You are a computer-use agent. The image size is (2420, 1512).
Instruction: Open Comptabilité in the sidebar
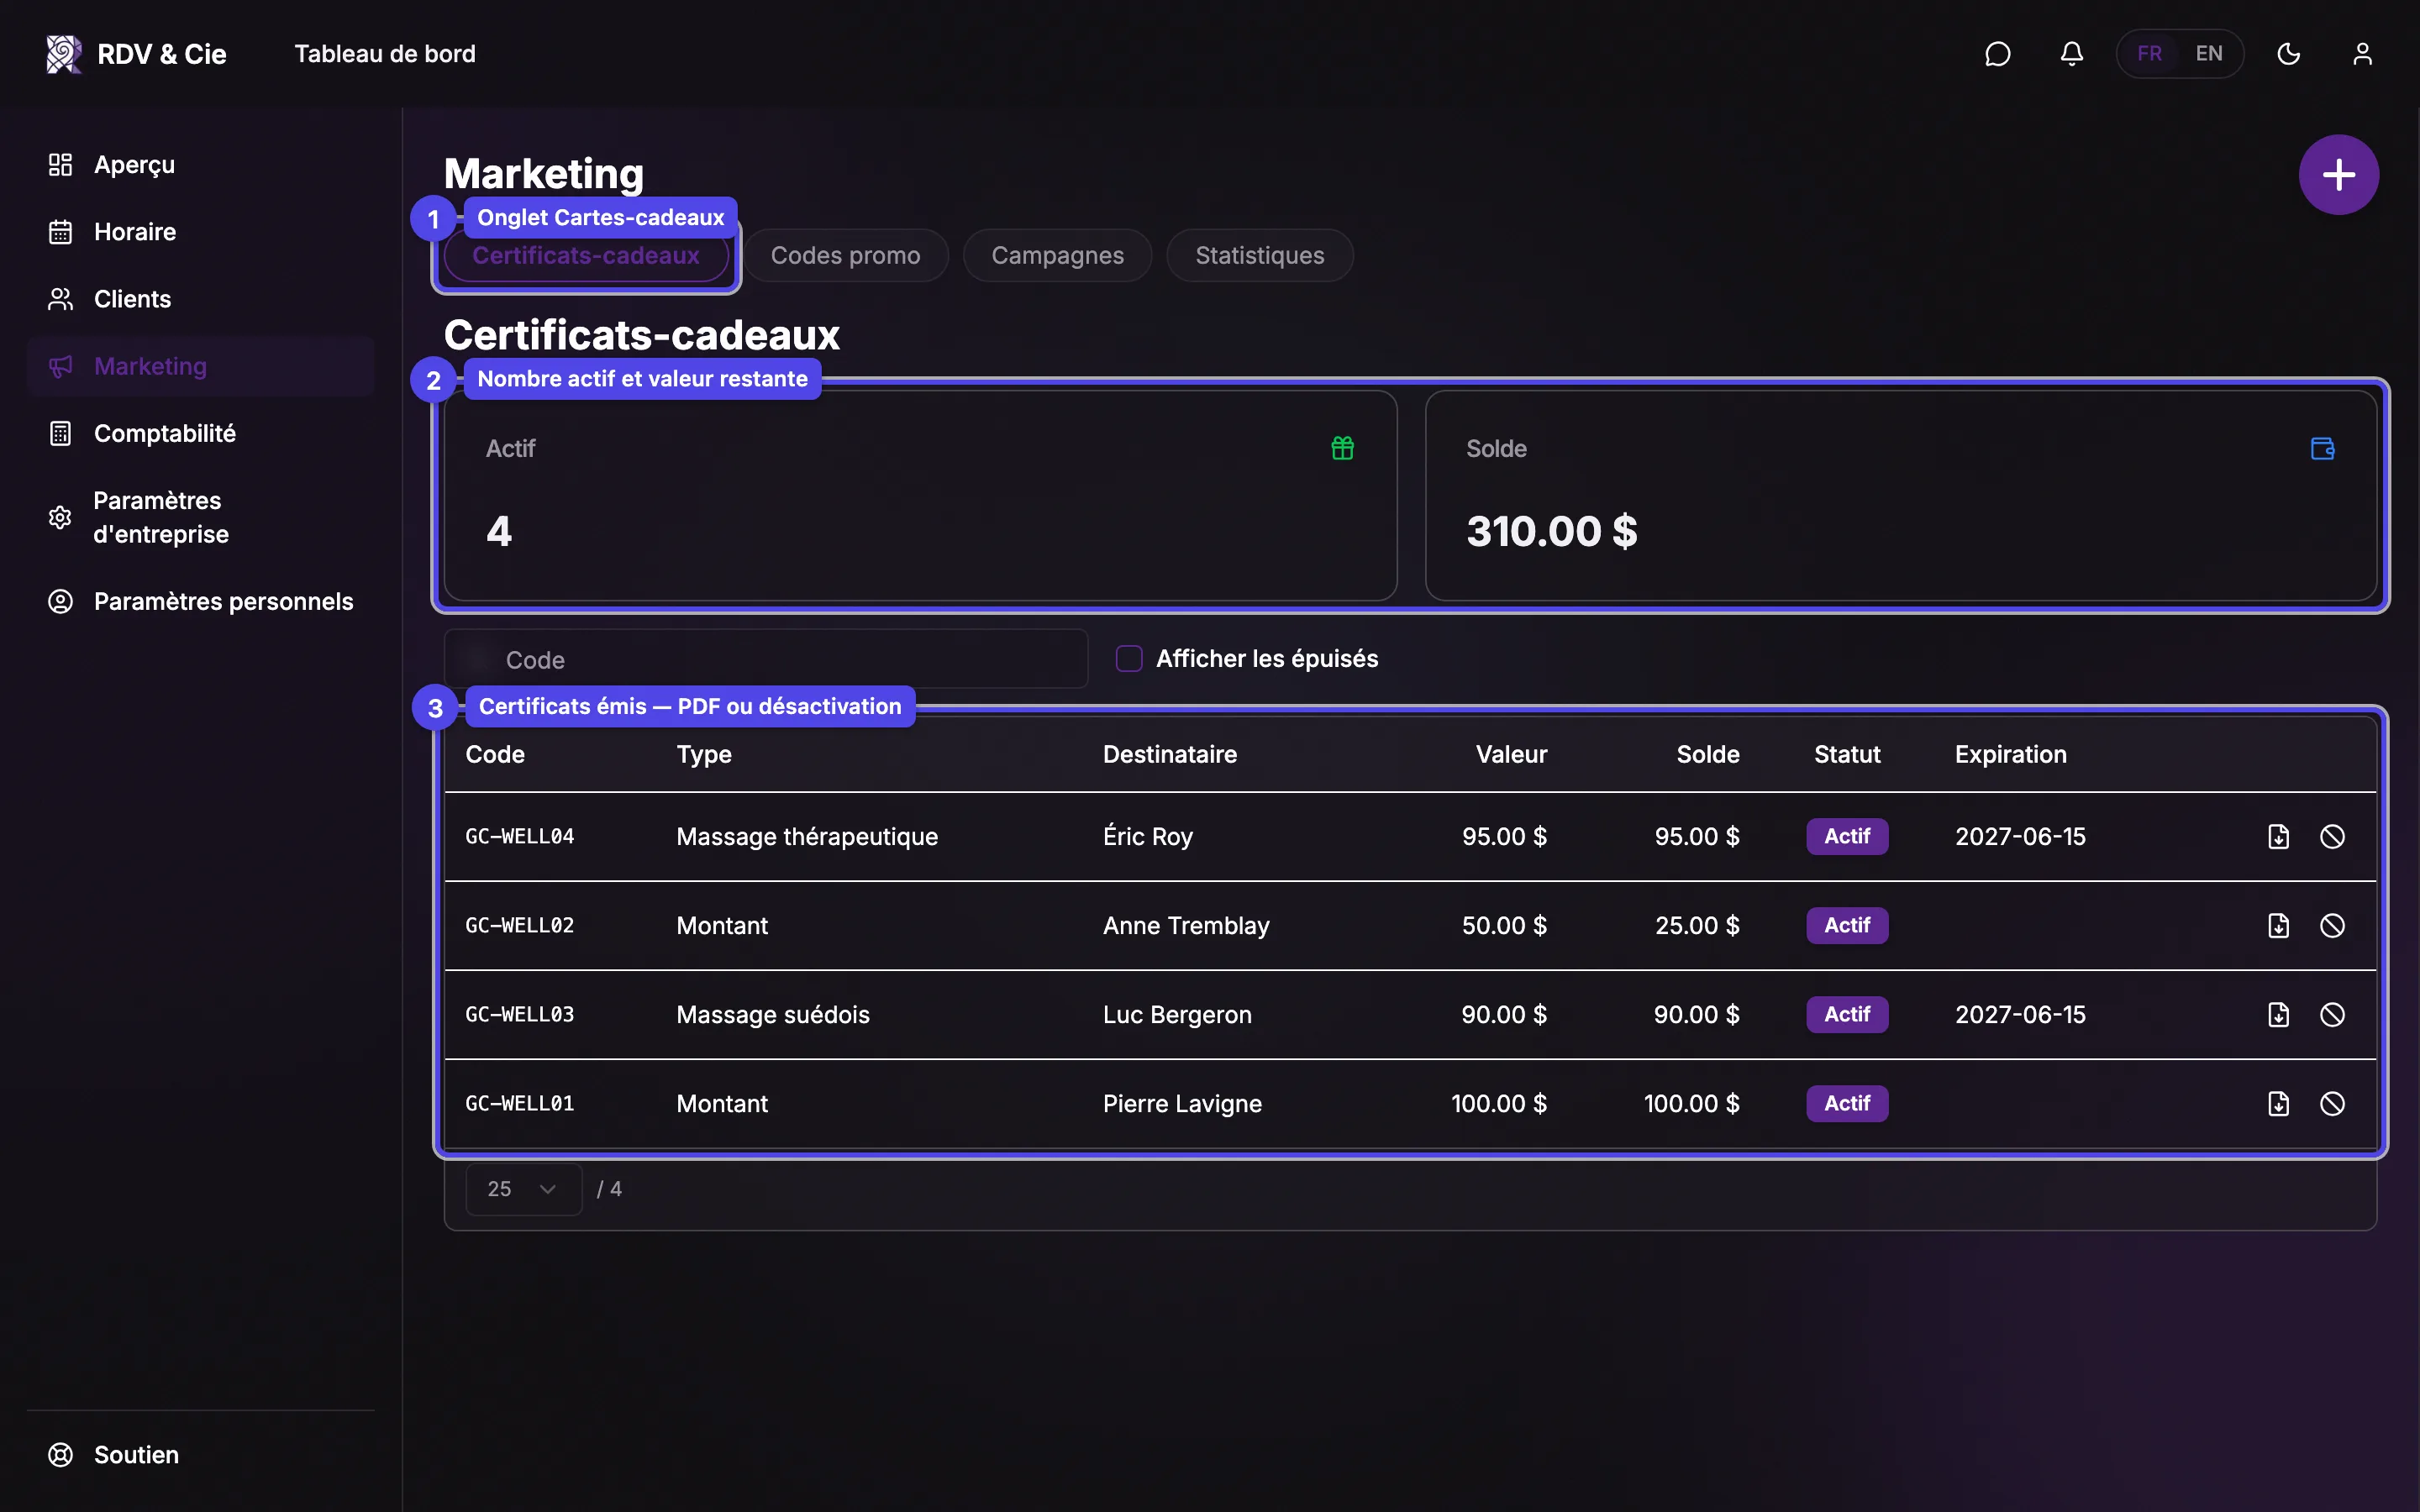(200, 433)
